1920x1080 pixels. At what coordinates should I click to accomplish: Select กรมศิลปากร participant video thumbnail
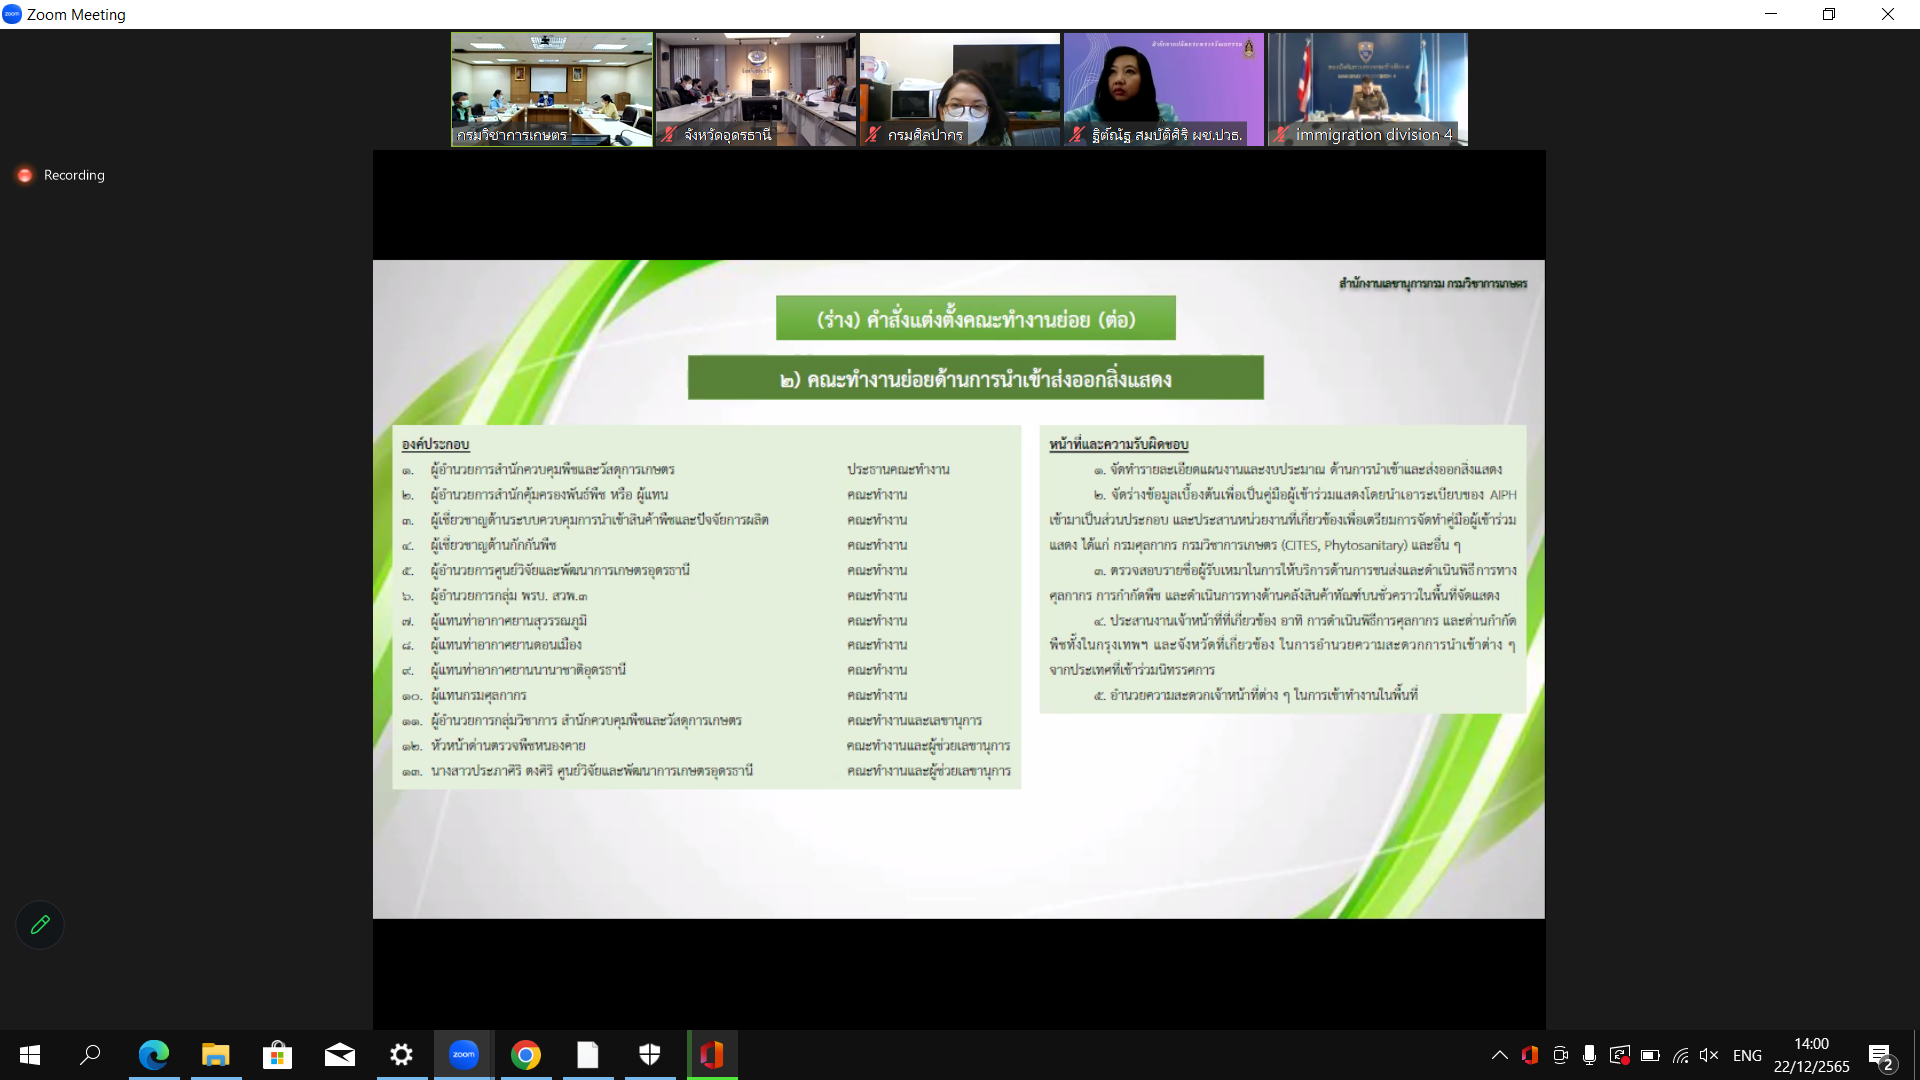(x=960, y=89)
